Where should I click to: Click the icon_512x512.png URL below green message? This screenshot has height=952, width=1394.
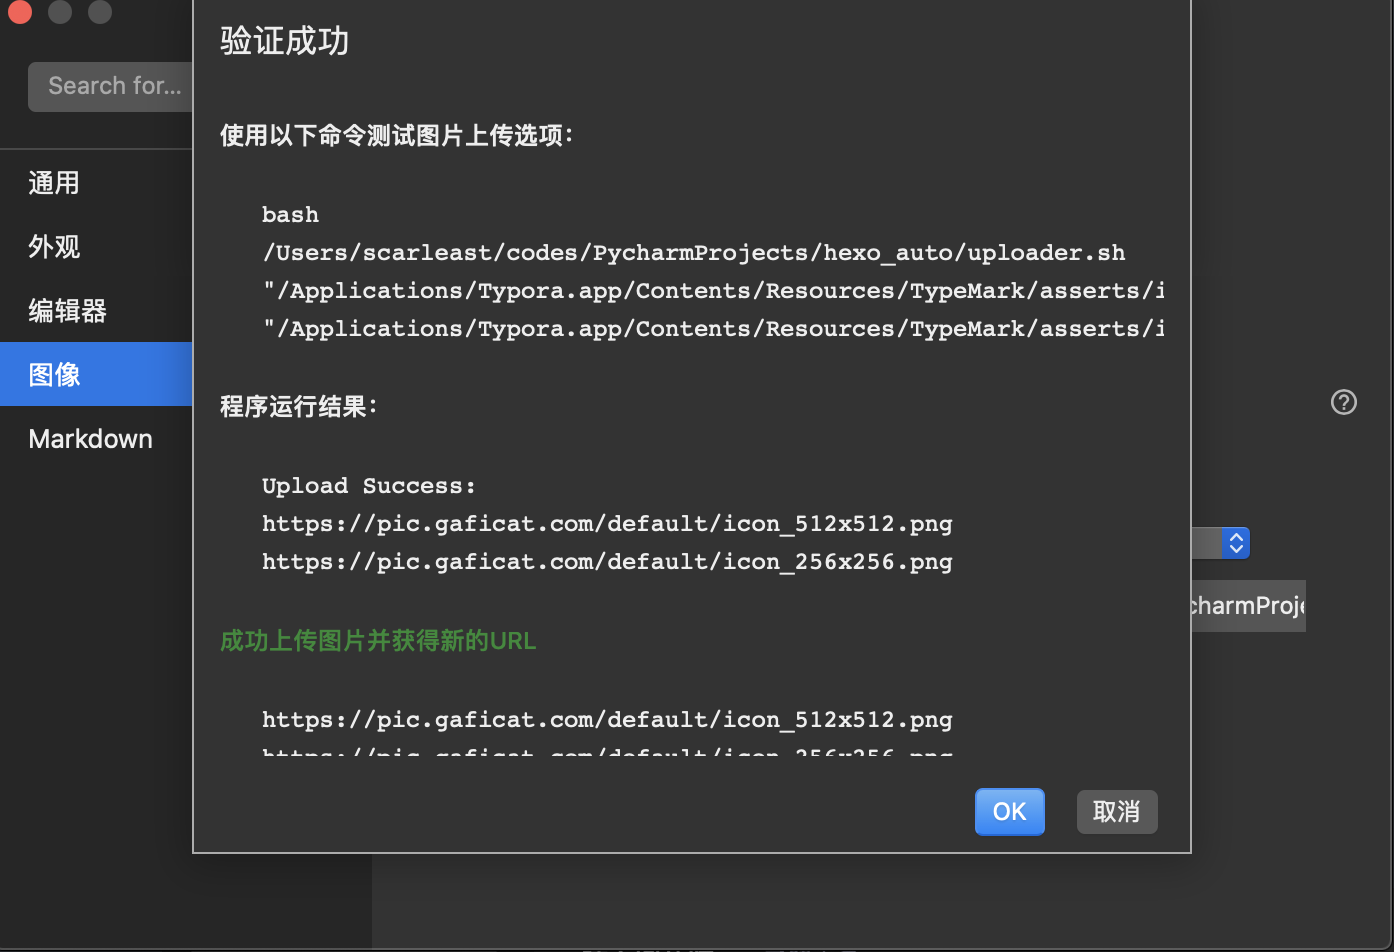(607, 720)
